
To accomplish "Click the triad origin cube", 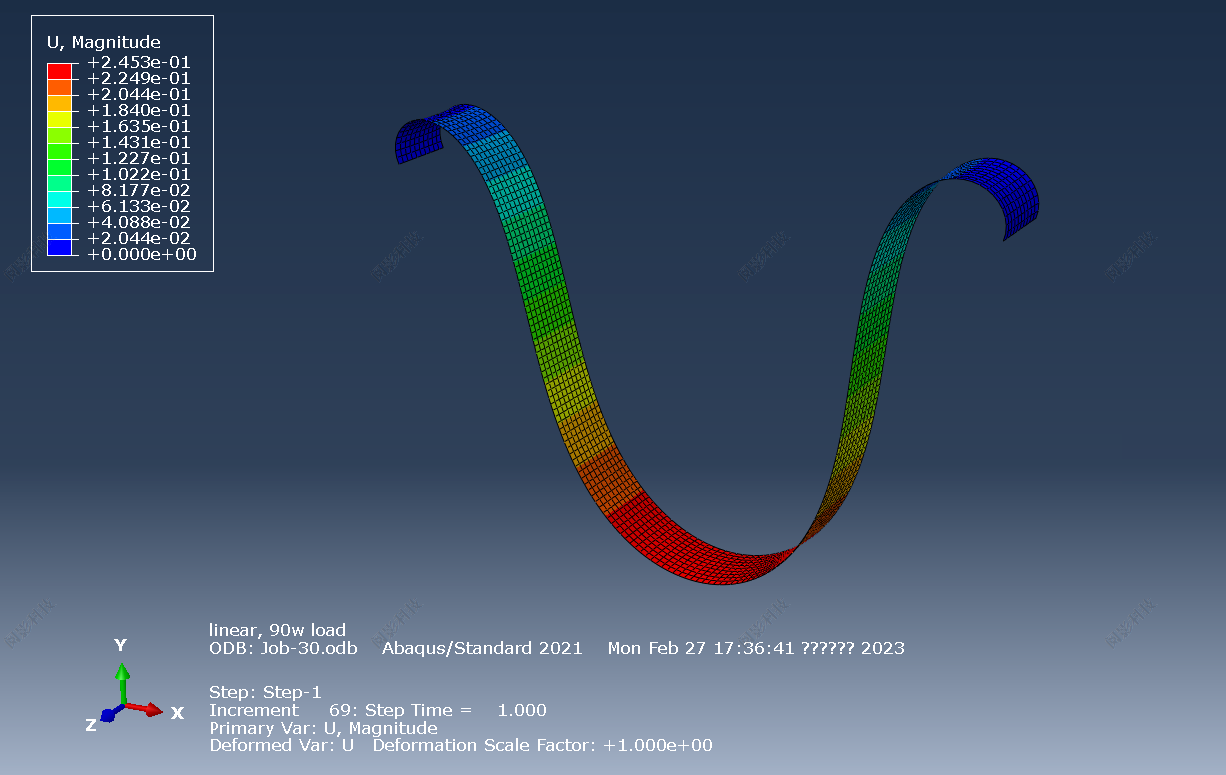I will pos(124,704).
